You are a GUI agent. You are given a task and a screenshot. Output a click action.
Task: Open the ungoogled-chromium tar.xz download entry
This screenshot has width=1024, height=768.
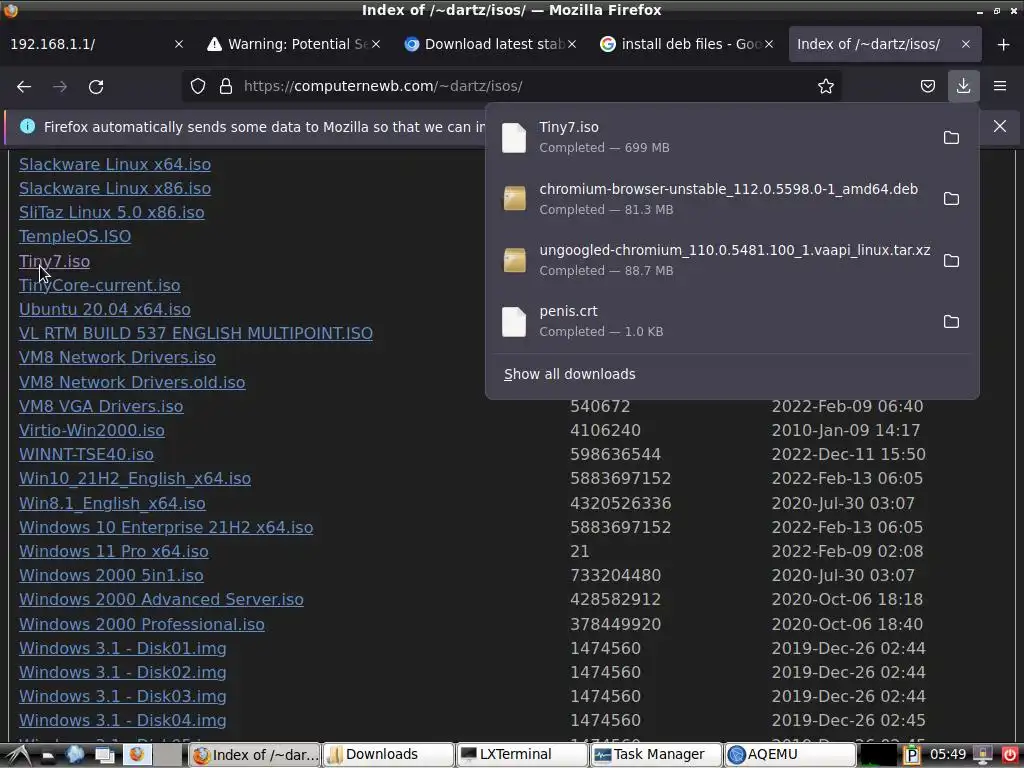[x=712, y=261]
